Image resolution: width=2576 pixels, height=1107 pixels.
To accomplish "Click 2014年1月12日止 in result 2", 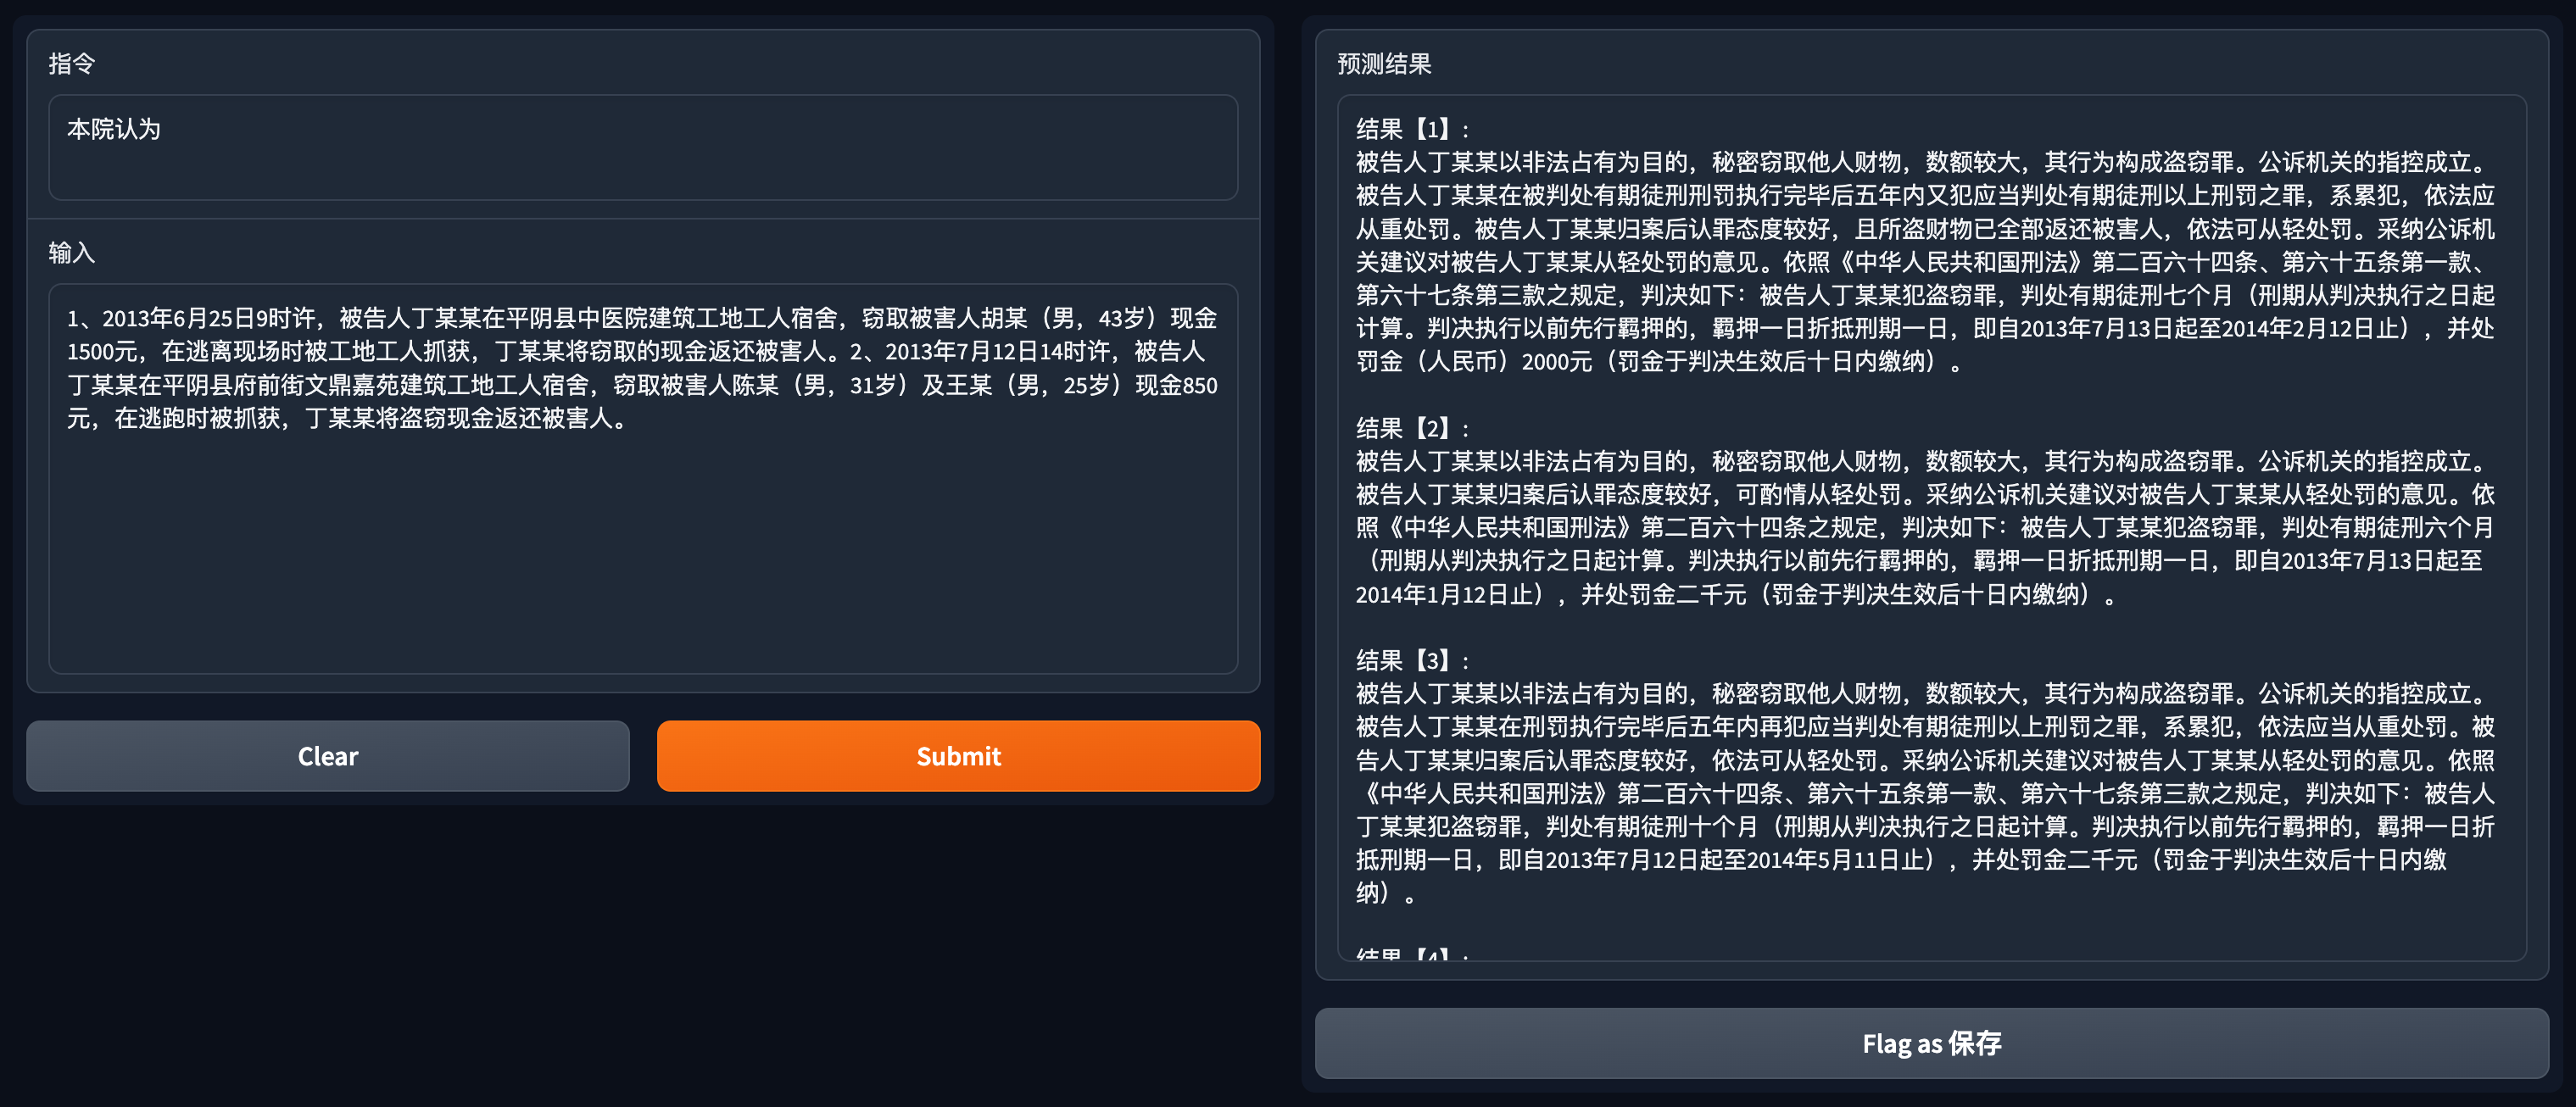I will (x=1444, y=595).
